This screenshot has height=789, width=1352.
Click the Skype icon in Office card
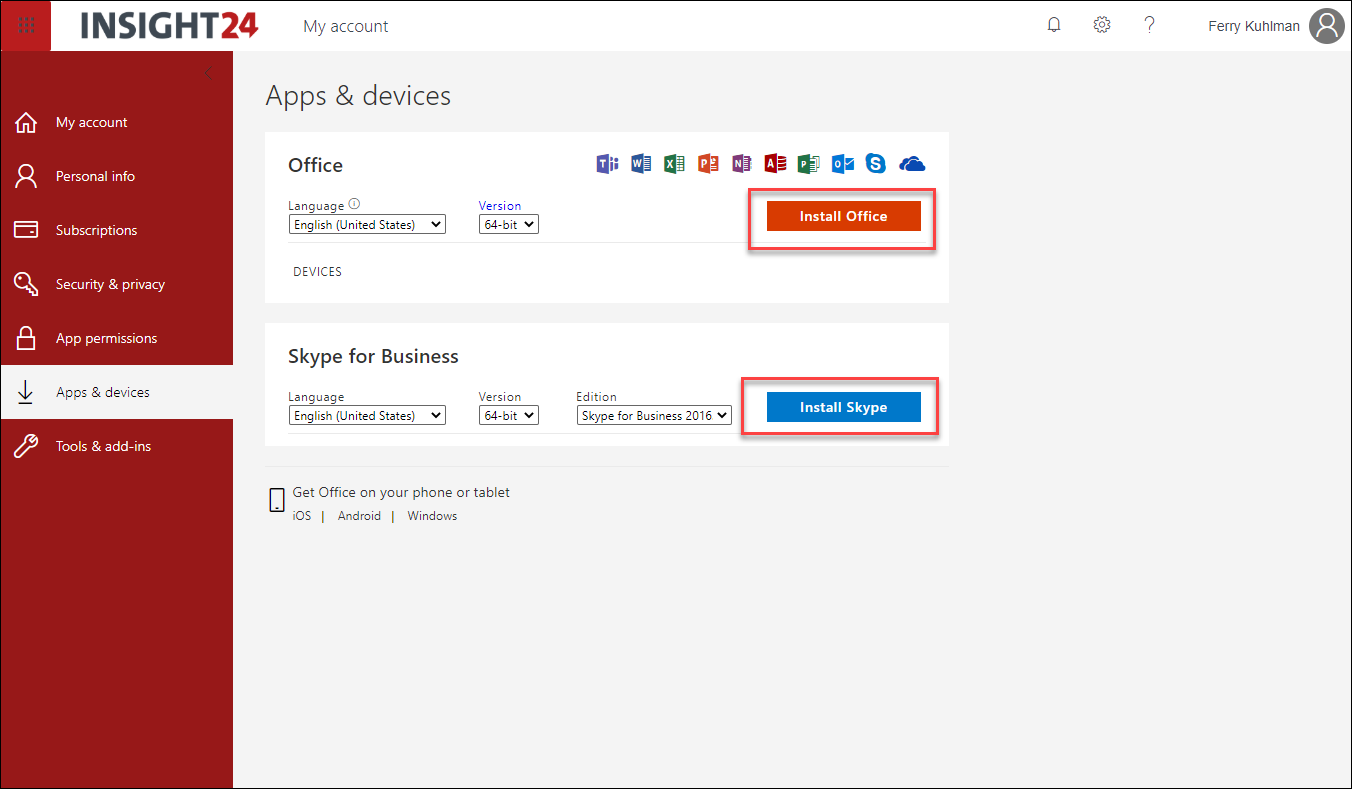876,164
